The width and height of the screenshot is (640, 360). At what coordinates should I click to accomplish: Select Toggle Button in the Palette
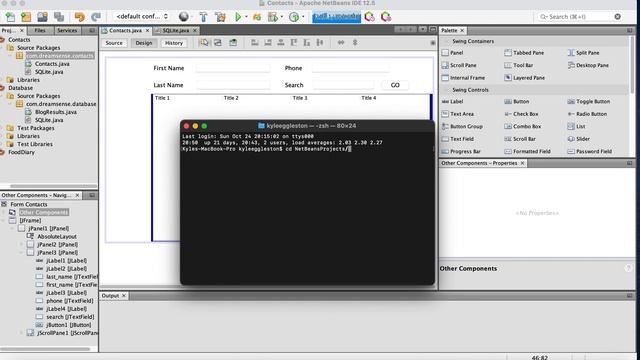(x=589, y=102)
